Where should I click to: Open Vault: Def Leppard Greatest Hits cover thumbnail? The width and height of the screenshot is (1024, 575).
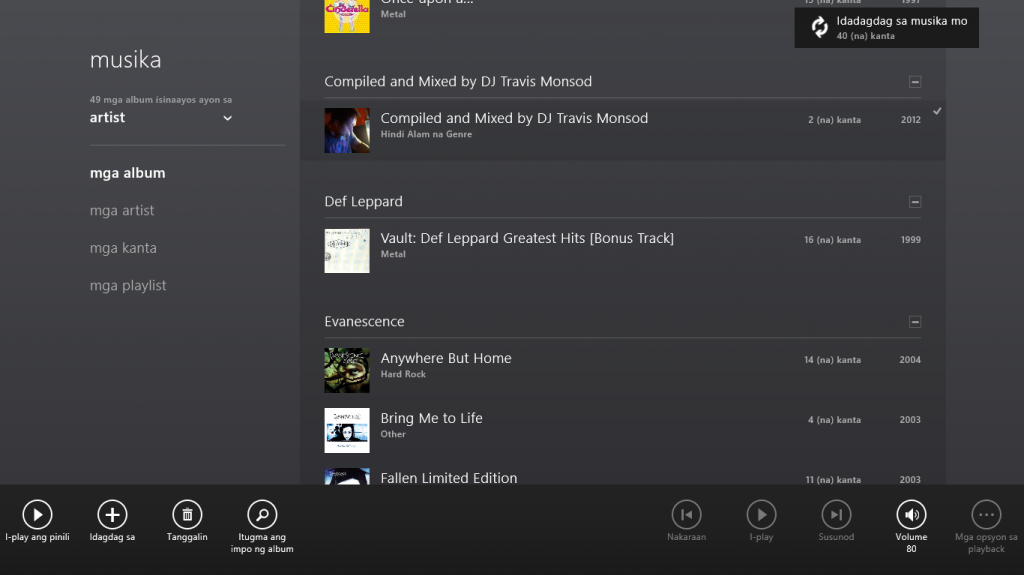[347, 251]
